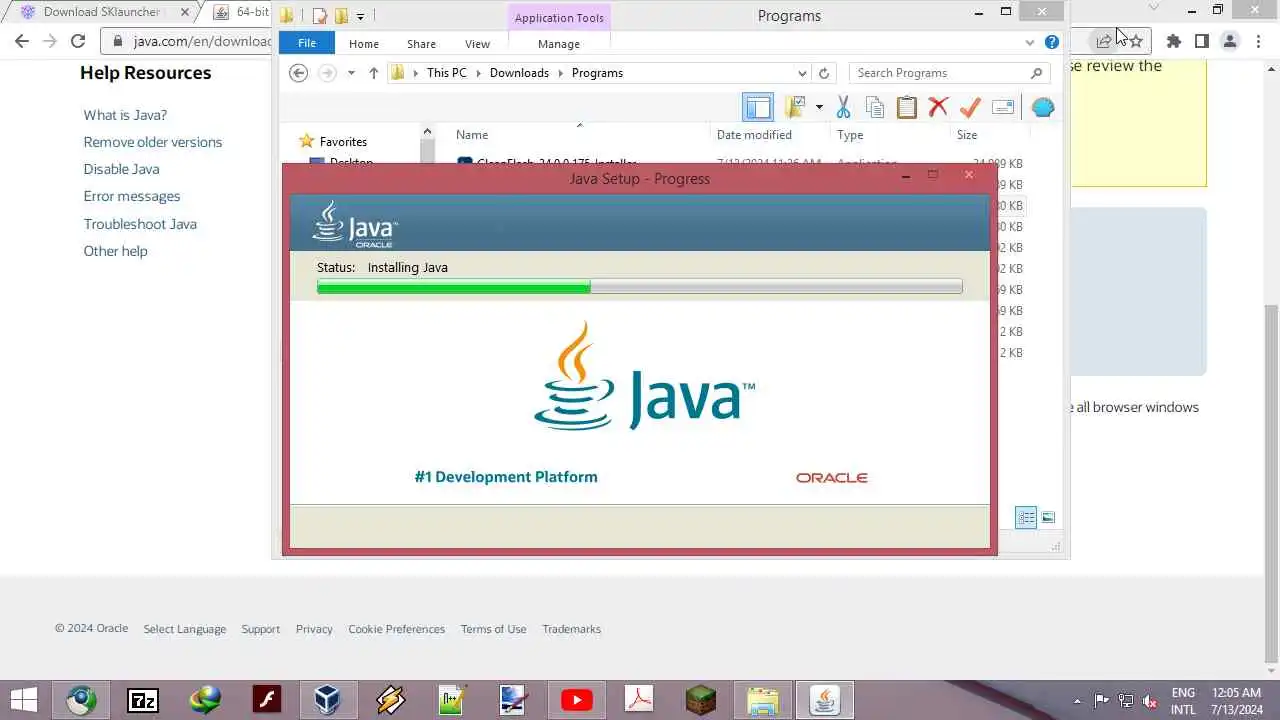Open Adobe Reader from taskbar
Screen dimensions: 1280x720
coord(639,699)
